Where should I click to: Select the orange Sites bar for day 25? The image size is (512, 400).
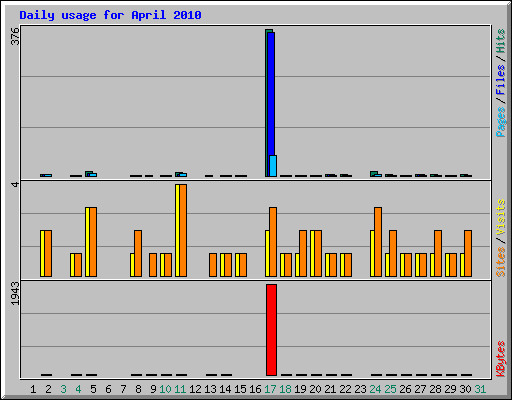click(x=393, y=253)
